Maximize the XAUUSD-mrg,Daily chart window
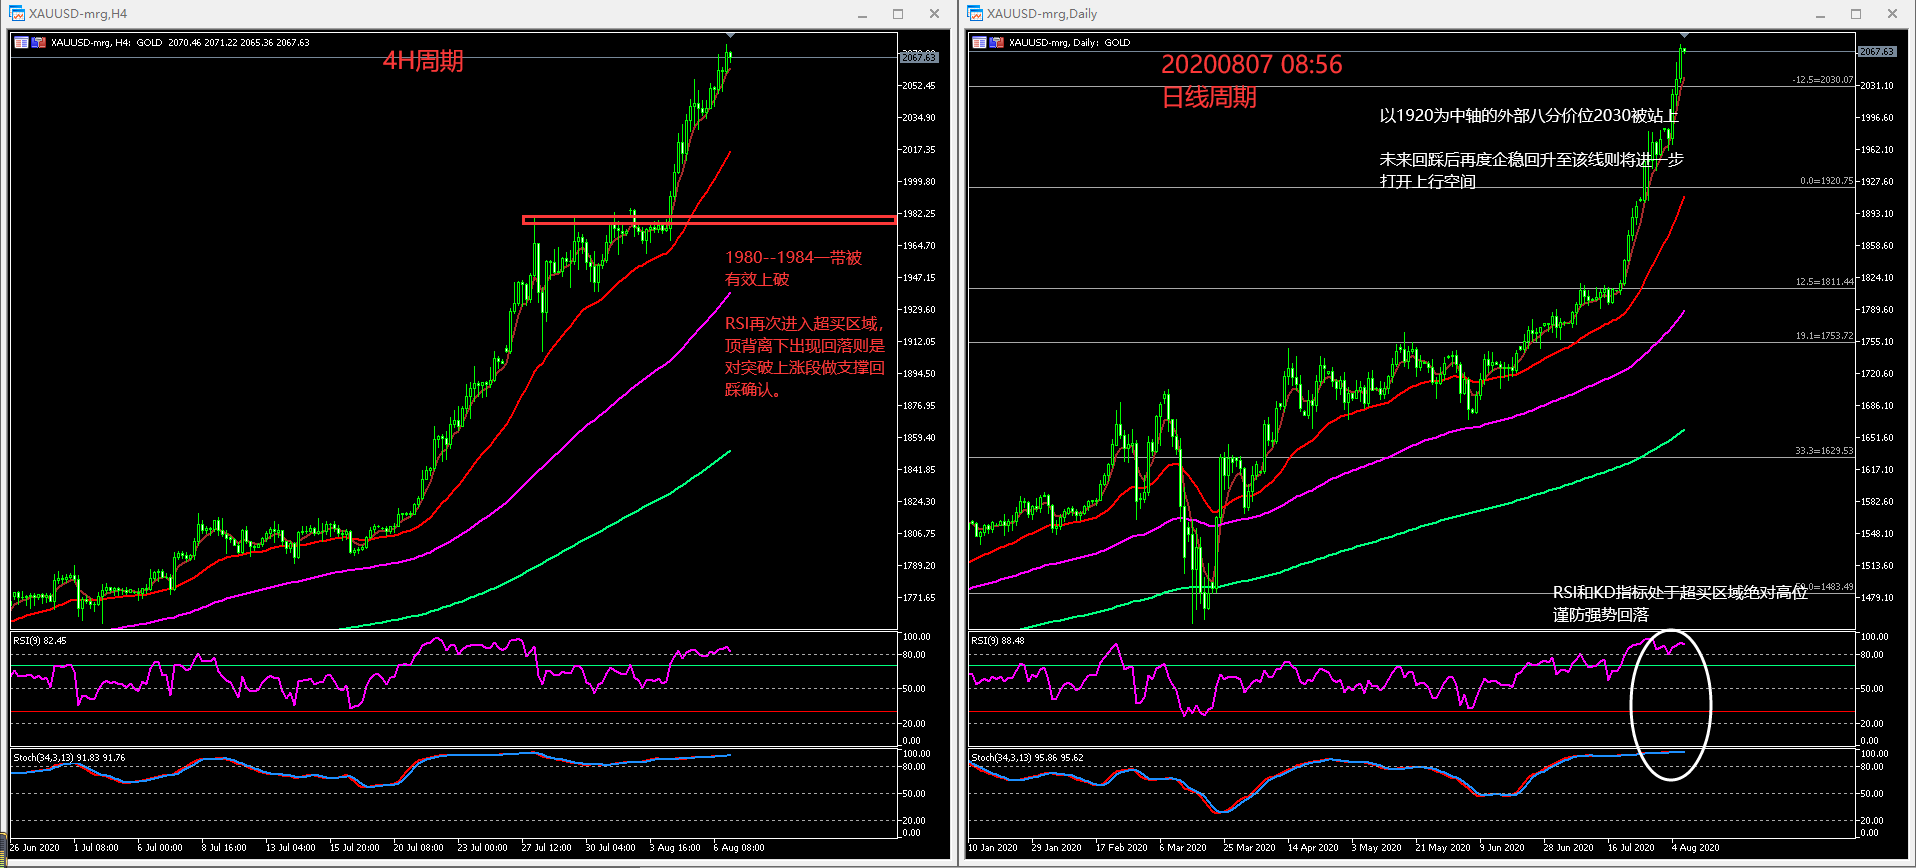This screenshot has width=1916, height=868. tap(1856, 14)
